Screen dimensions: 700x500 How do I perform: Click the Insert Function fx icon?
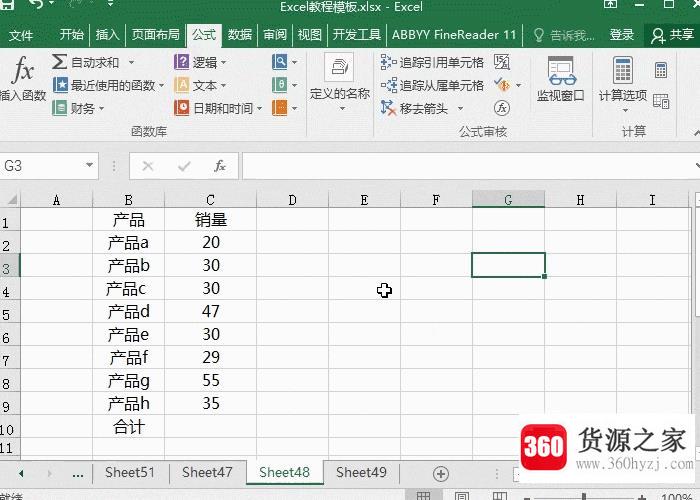click(23, 70)
